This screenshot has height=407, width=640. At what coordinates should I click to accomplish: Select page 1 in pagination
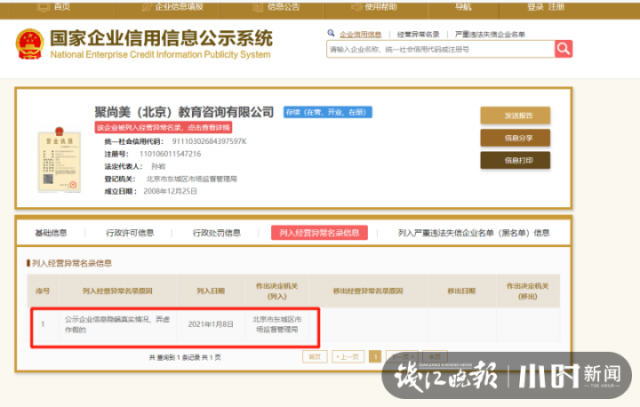point(375,357)
